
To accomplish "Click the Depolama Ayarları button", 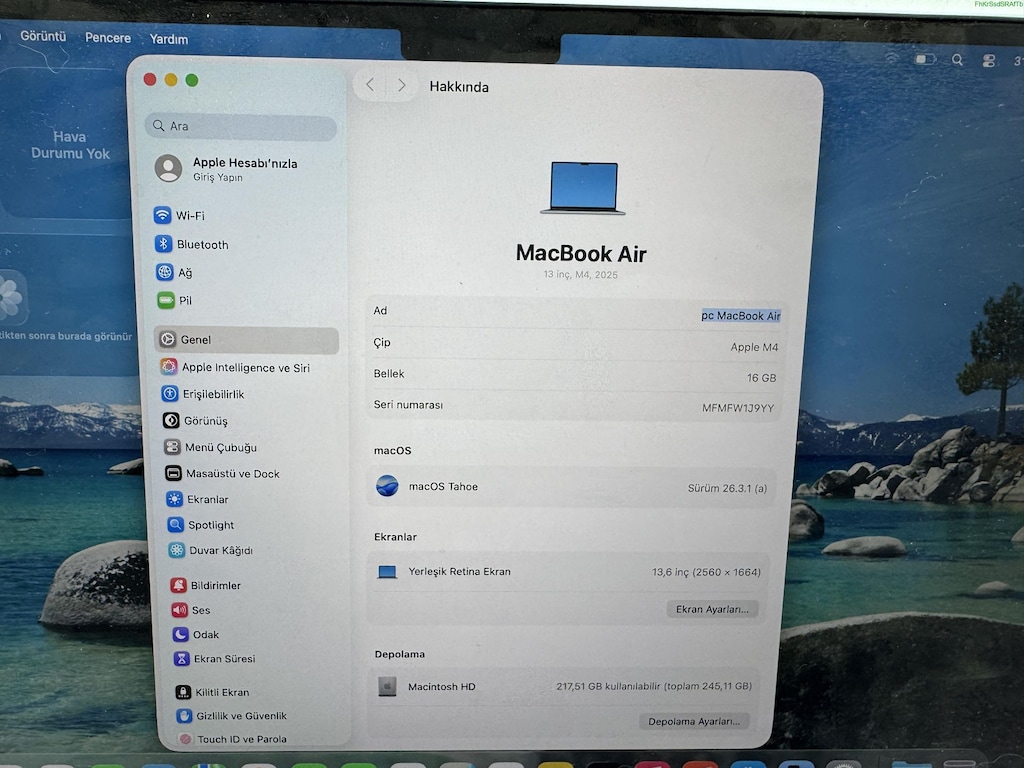I will 694,721.
